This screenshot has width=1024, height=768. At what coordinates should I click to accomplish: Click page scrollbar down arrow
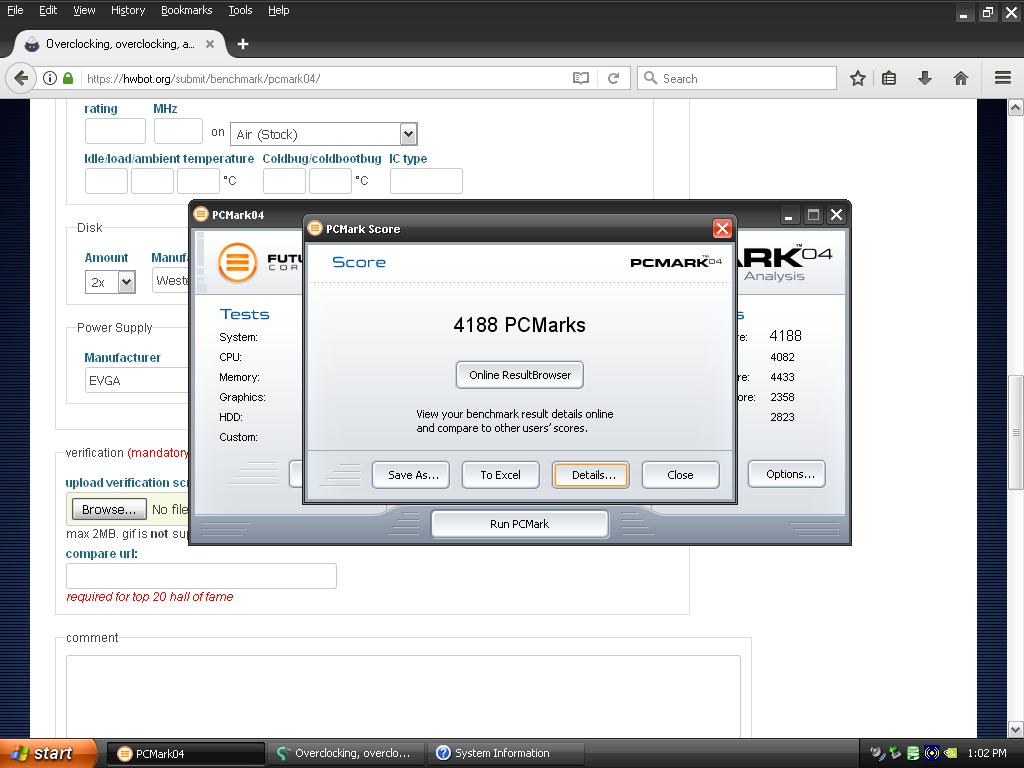[x=1016, y=729]
